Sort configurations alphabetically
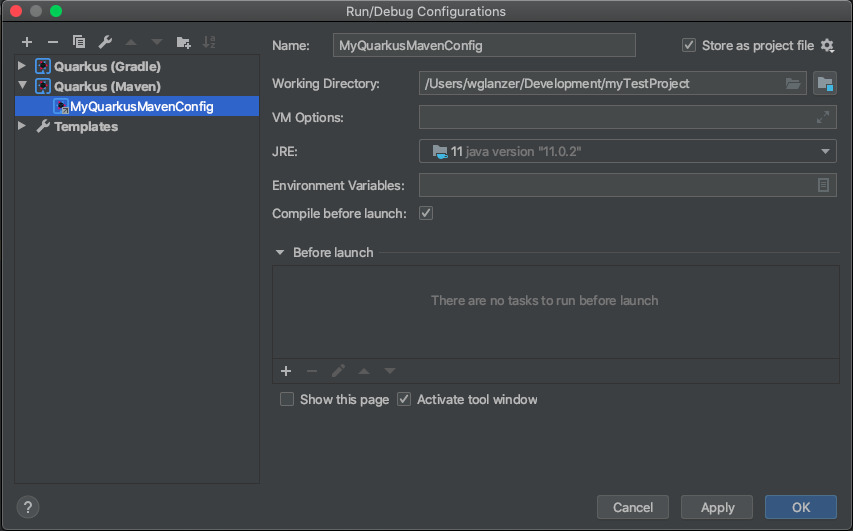This screenshot has height=531, width=853. [x=209, y=42]
